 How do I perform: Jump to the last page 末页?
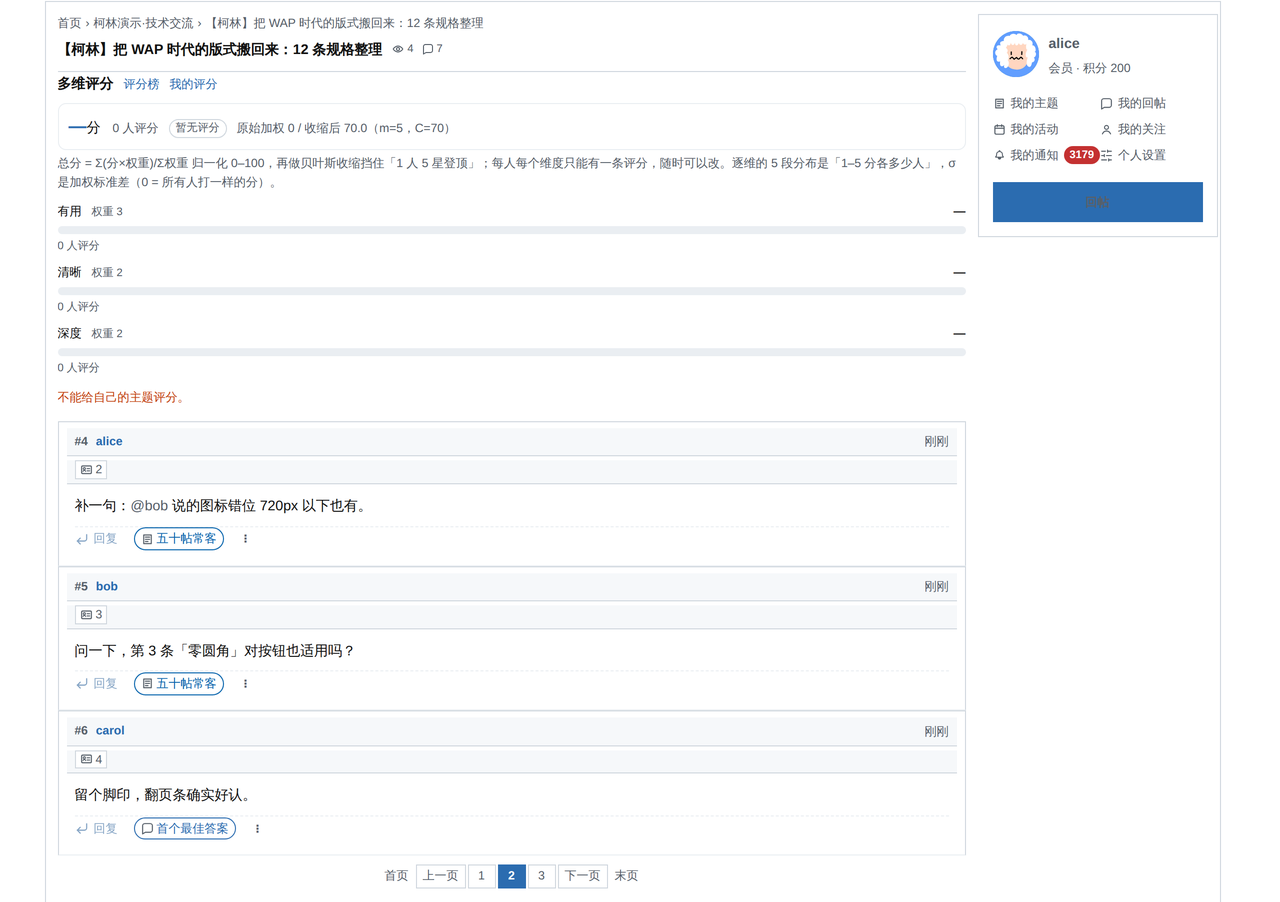[626, 876]
